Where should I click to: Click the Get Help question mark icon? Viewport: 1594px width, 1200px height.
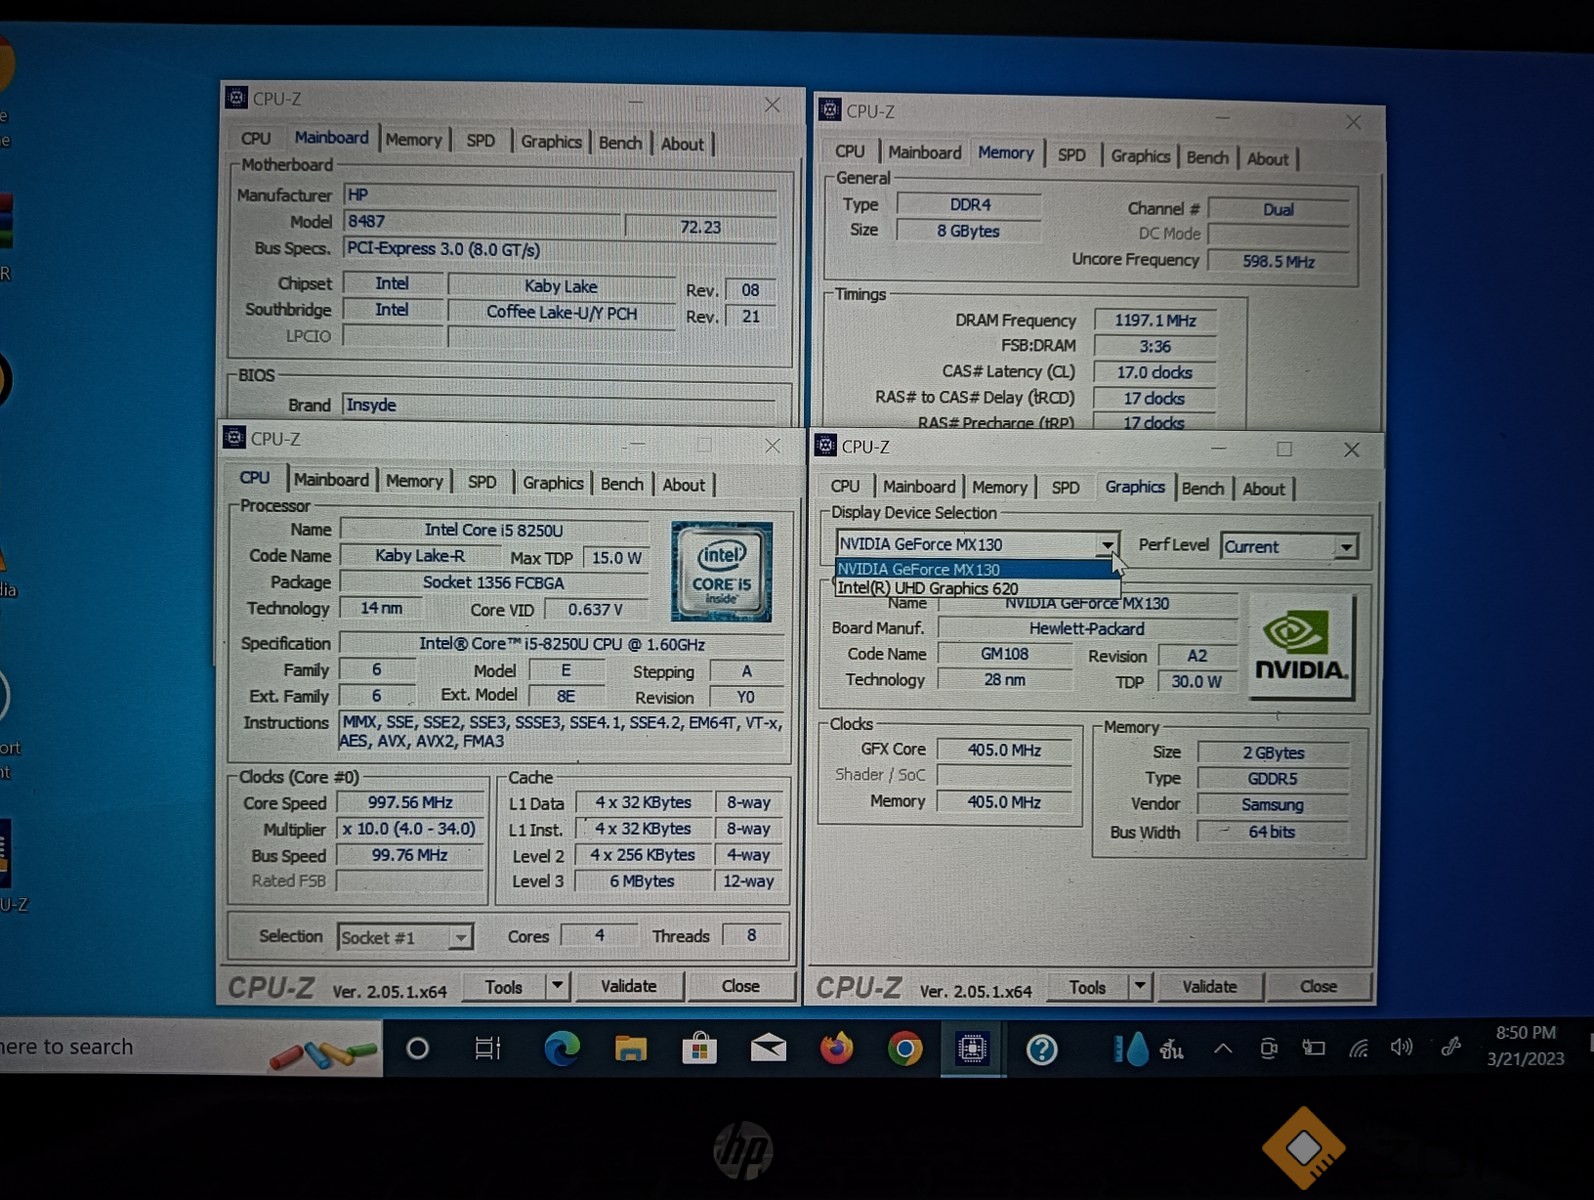click(1041, 1049)
